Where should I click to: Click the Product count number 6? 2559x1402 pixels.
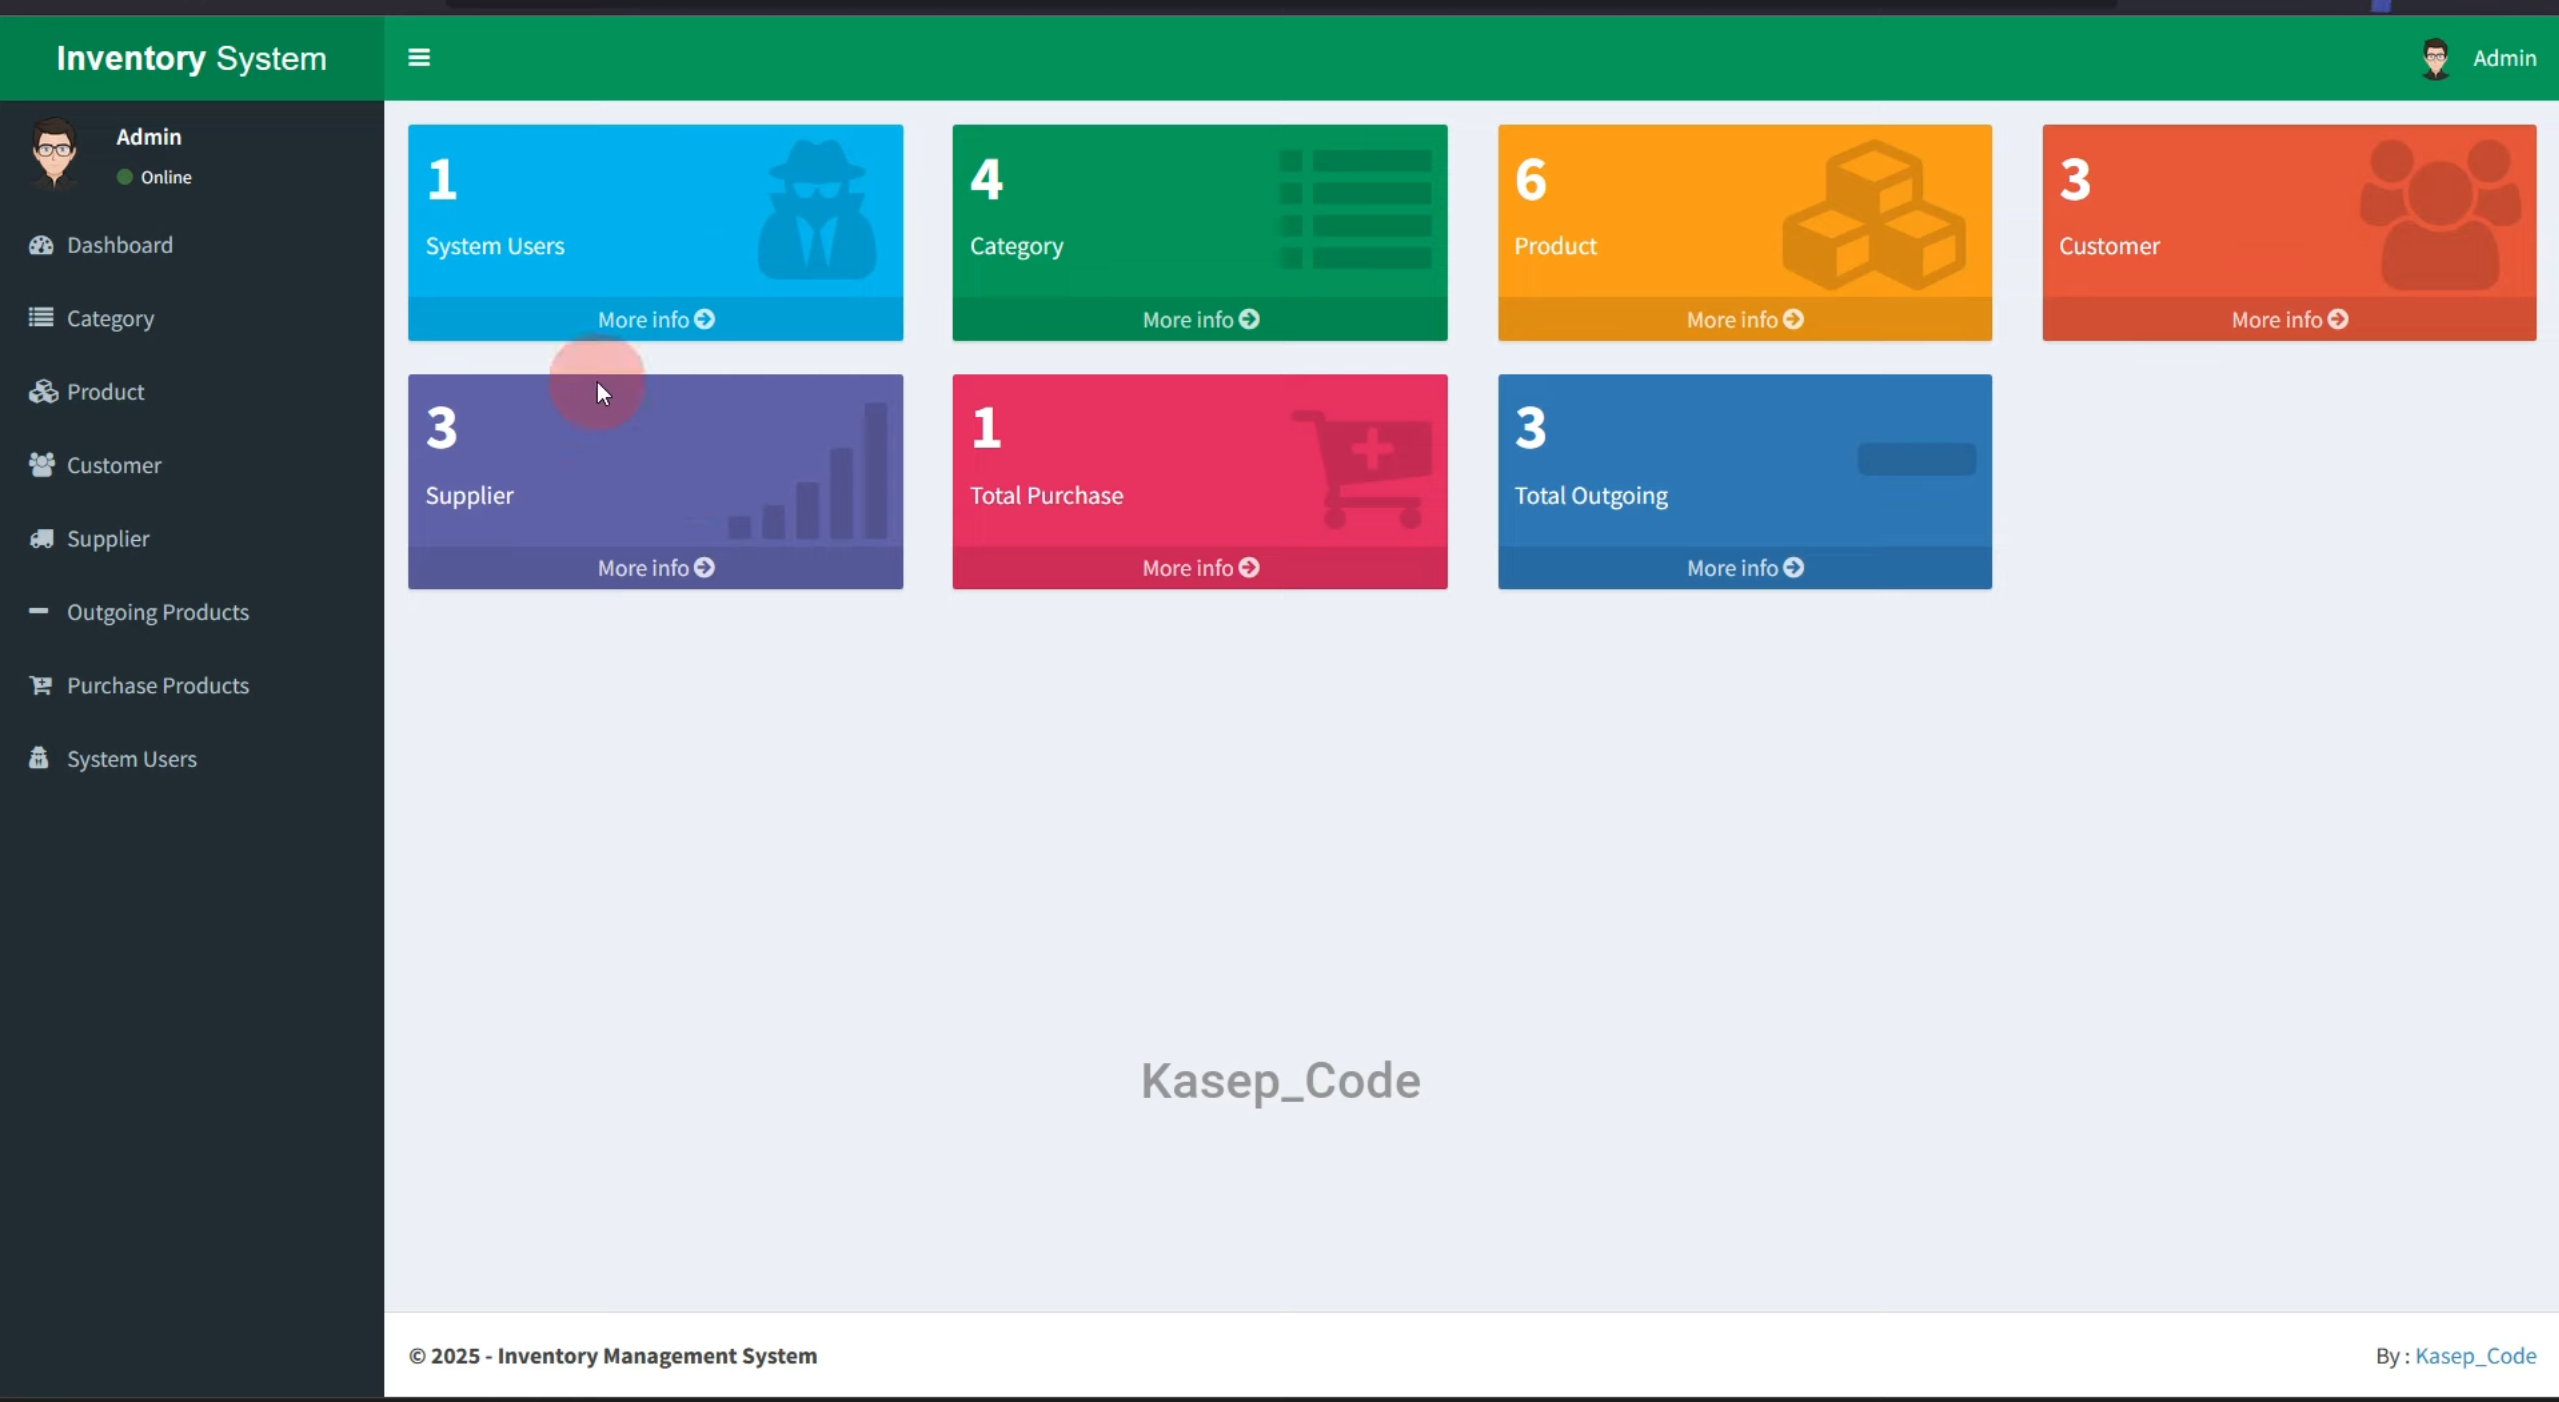click(x=1530, y=180)
